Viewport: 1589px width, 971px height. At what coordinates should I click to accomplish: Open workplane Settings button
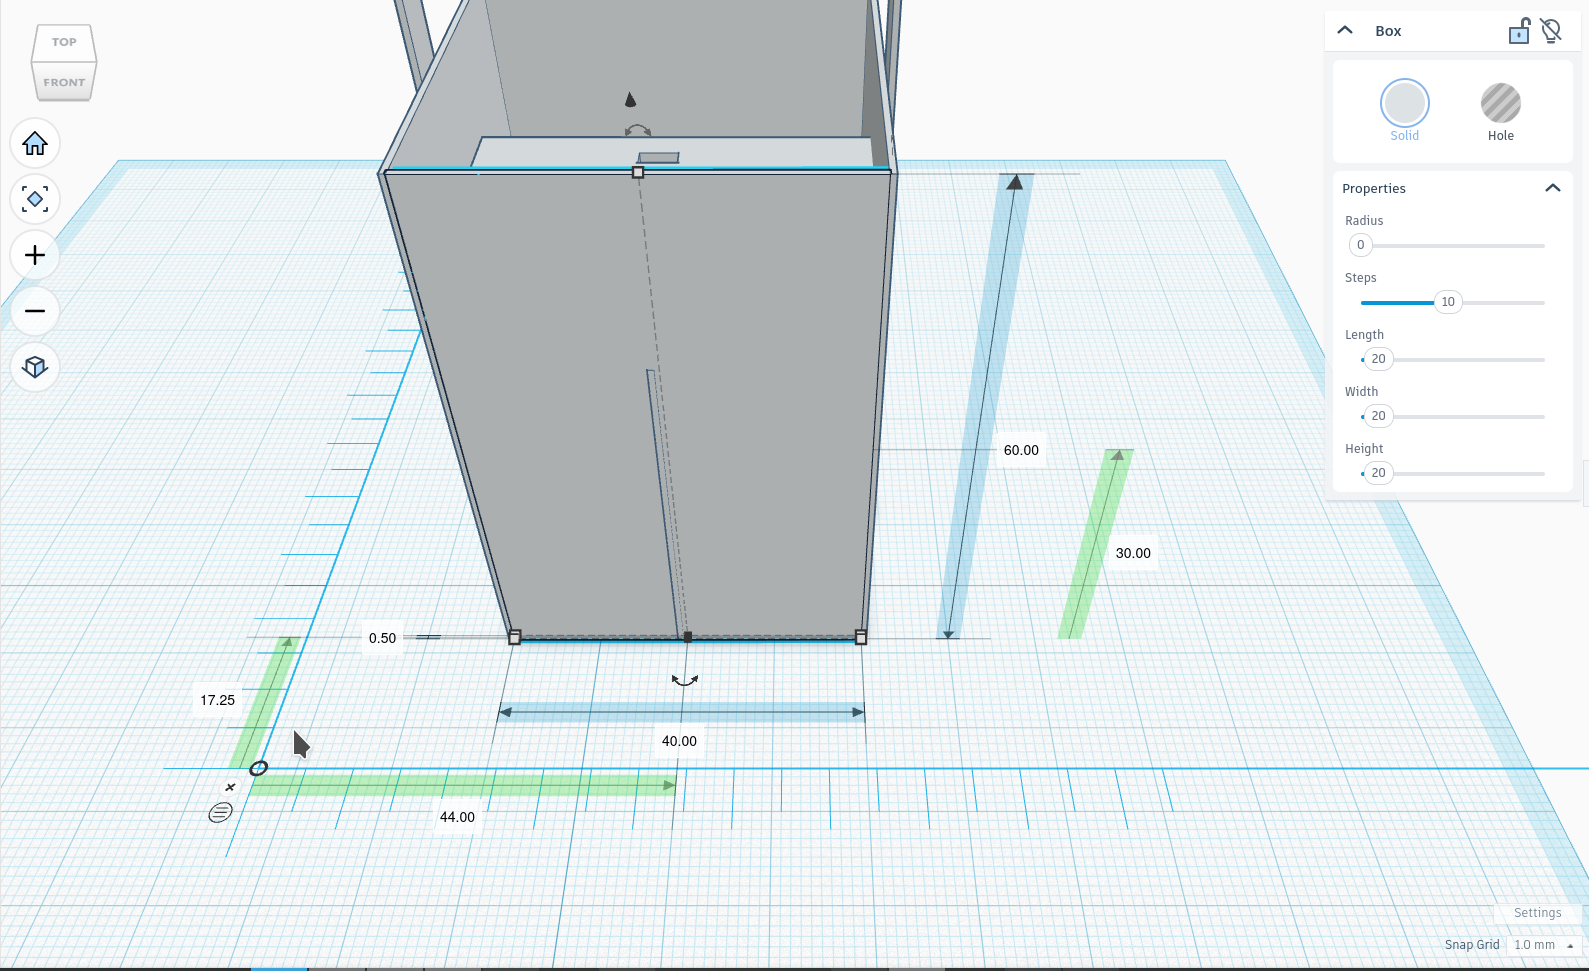[1537, 913]
